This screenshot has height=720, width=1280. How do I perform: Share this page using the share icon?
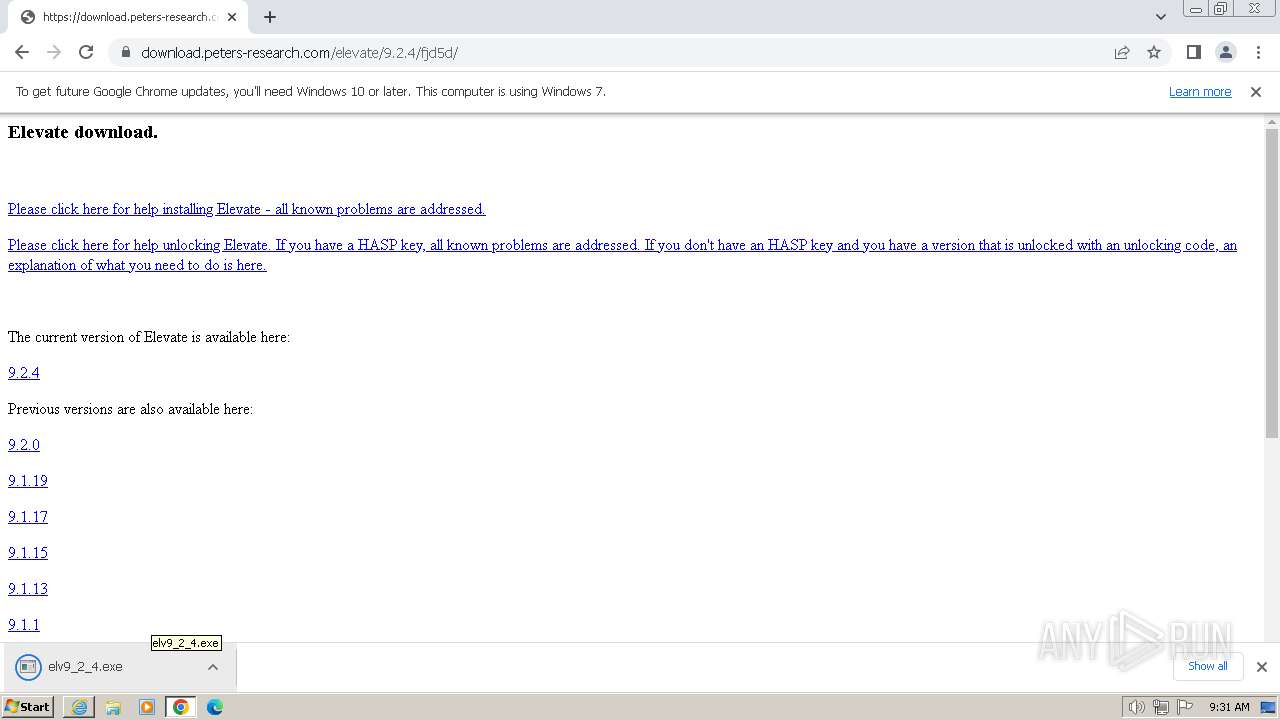(x=1122, y=52)
